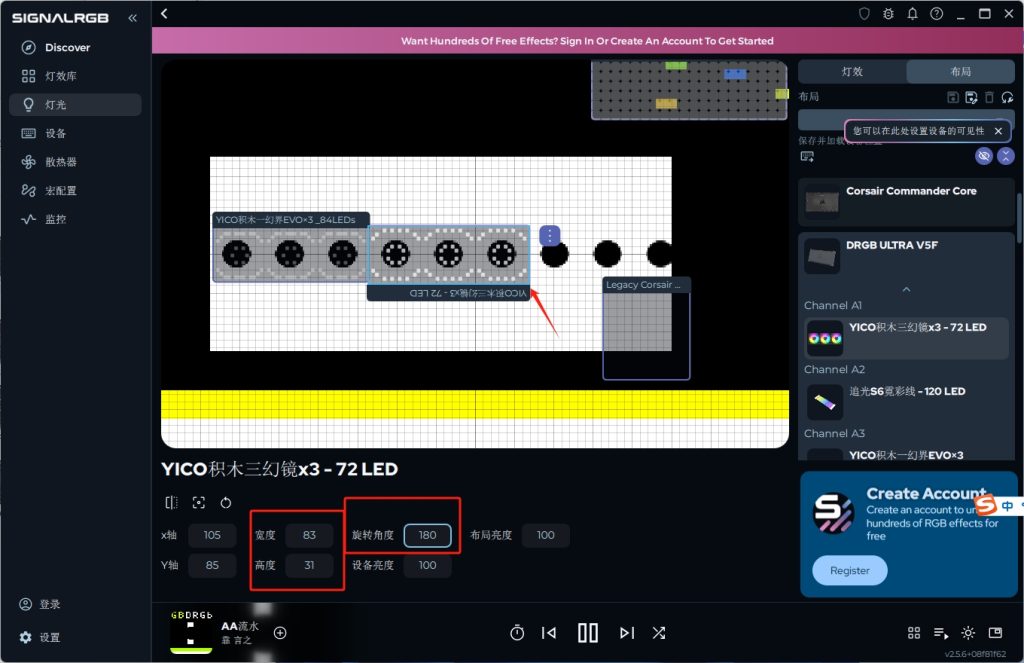Dismiss the device visibility tooltip

[x=998, y=131]
